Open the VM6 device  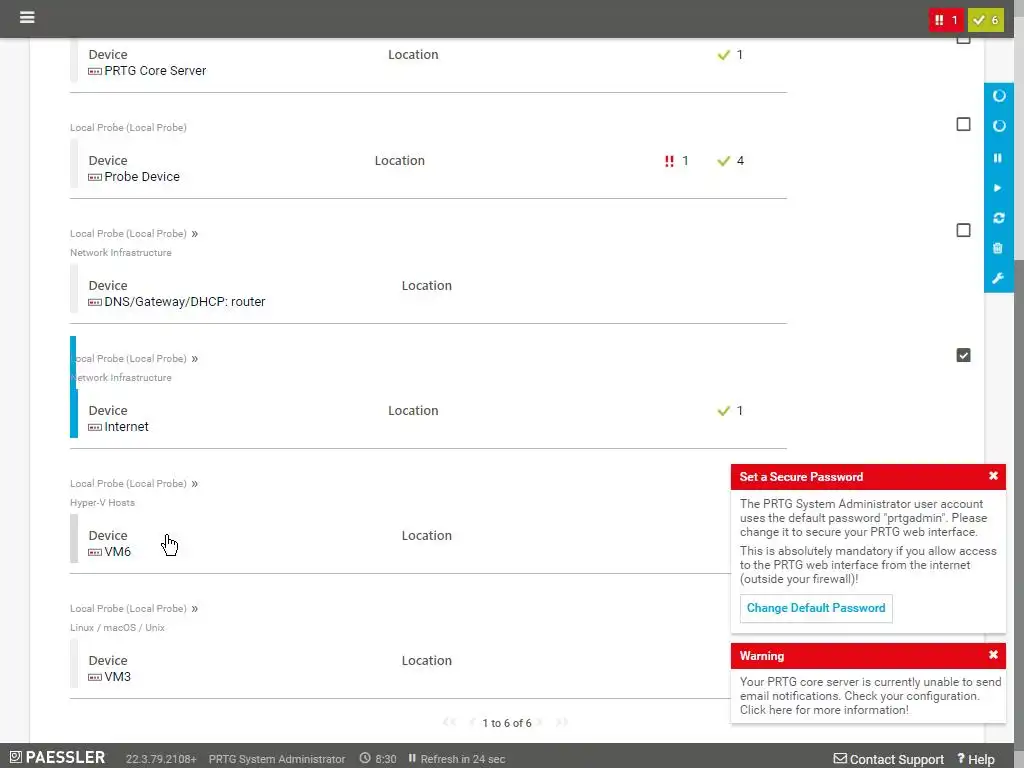tap(118, 552)
